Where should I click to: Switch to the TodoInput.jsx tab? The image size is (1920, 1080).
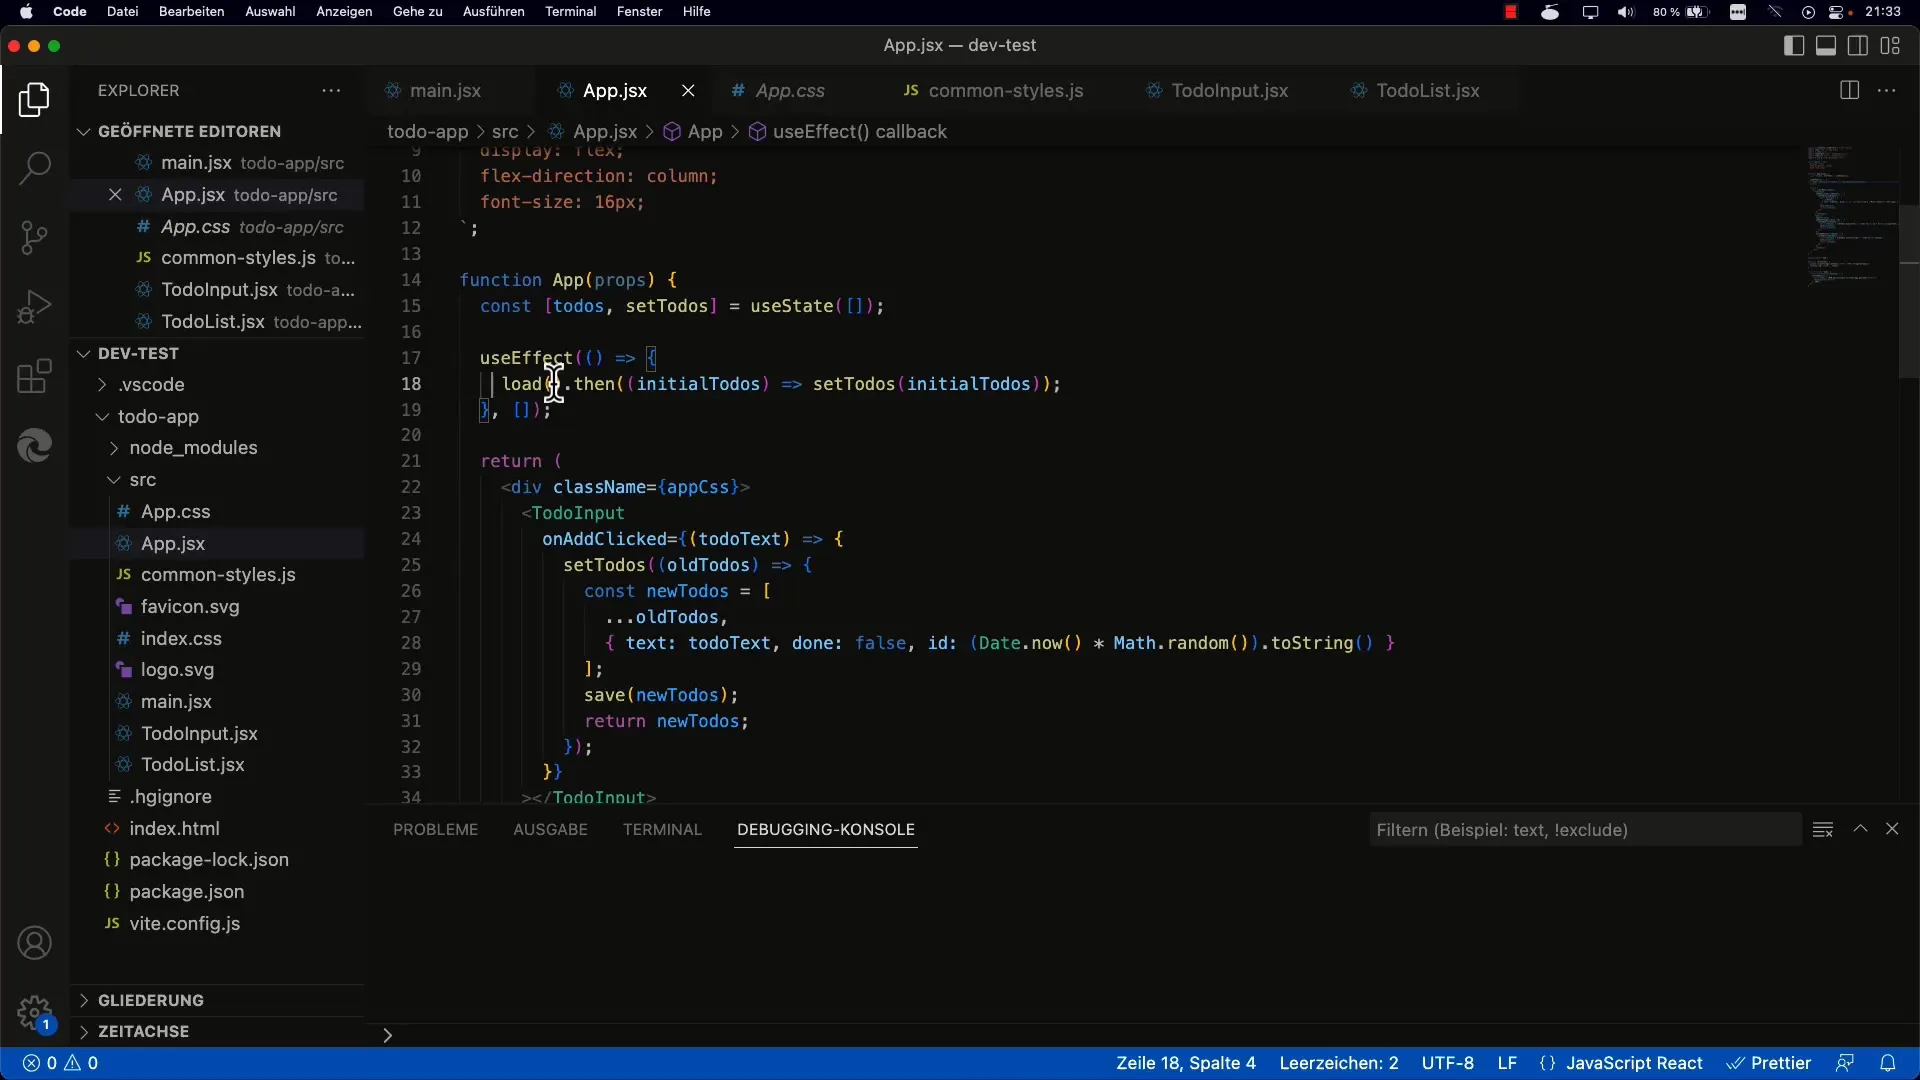(1229, 90)
